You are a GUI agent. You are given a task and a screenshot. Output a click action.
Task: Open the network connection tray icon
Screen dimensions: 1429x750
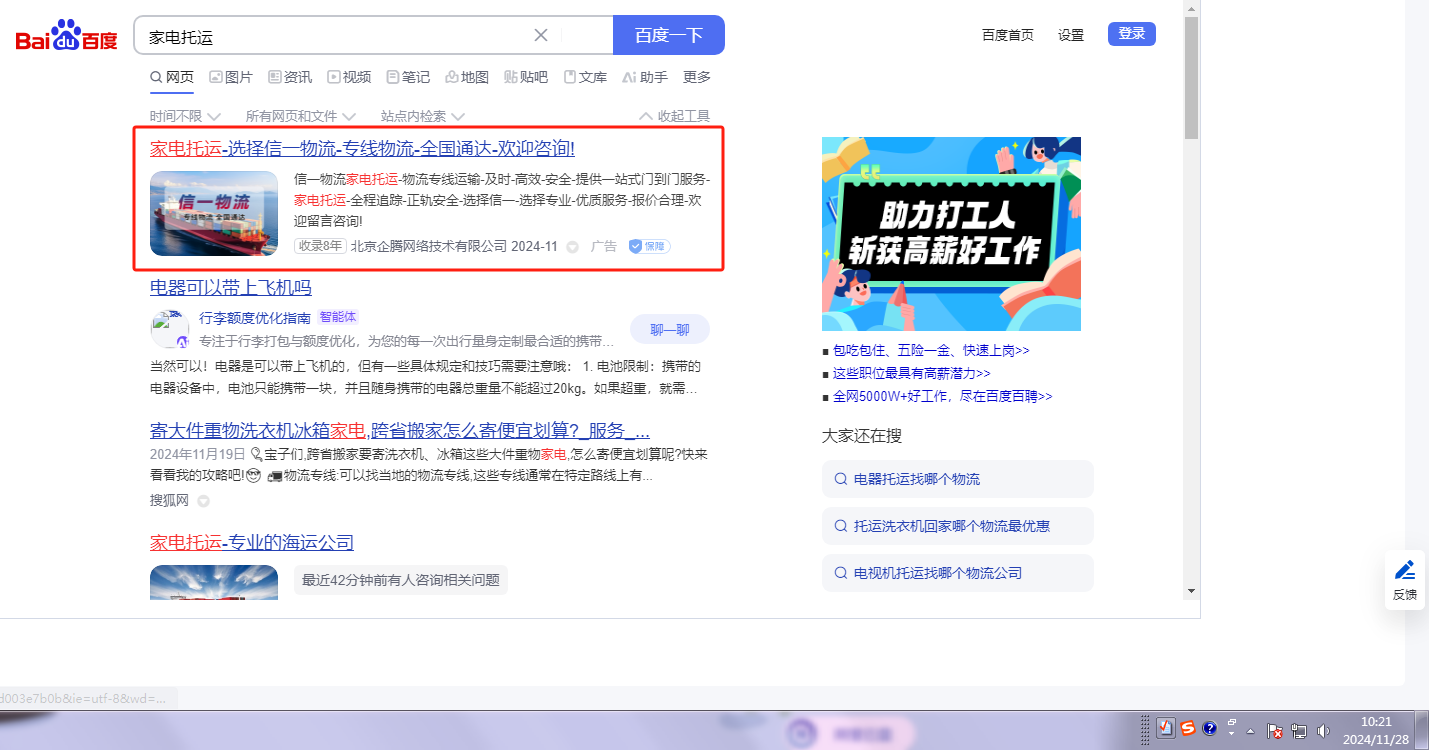pos(1299,730)
